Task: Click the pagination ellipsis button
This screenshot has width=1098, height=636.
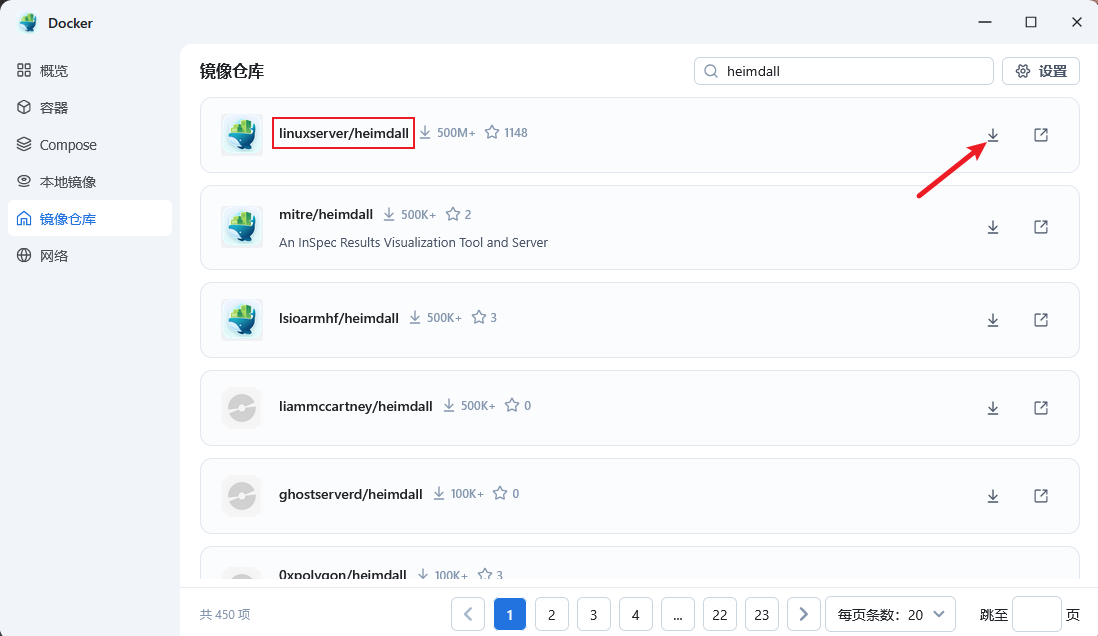Action: (x=678, y=614)
